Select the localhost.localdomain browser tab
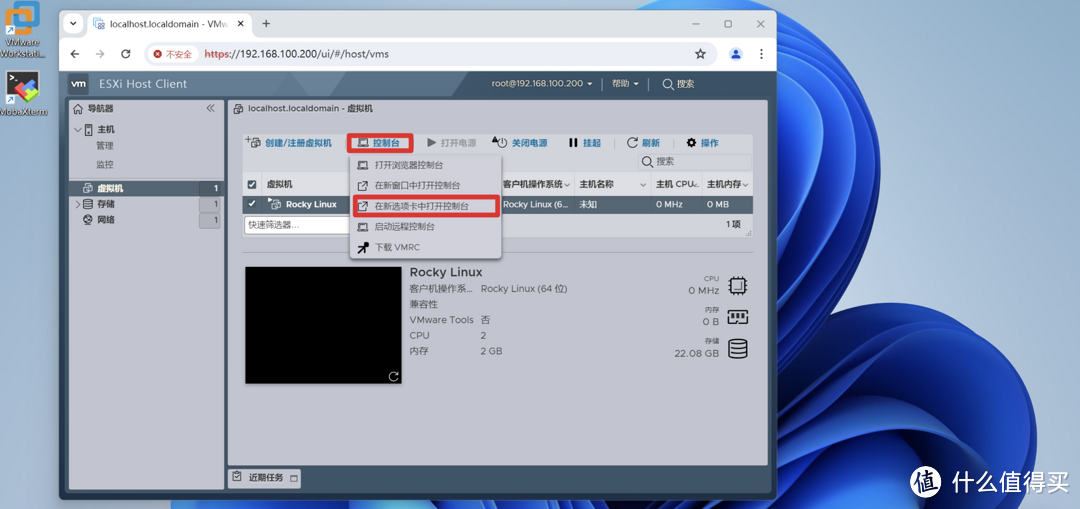Image resolution: width=1080 pixels, height=509 pixels. (x=169, y=23)
